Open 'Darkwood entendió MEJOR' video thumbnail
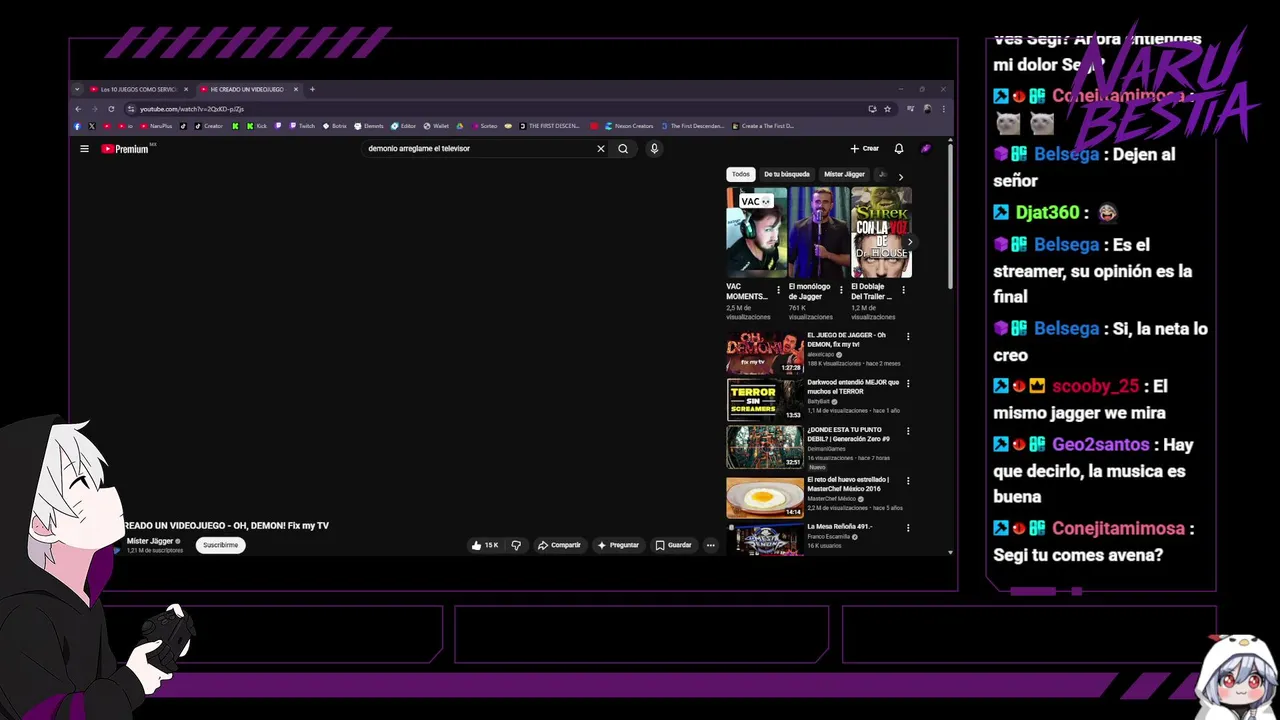This screenshot has height=720, width=1280. pos(765,400)
